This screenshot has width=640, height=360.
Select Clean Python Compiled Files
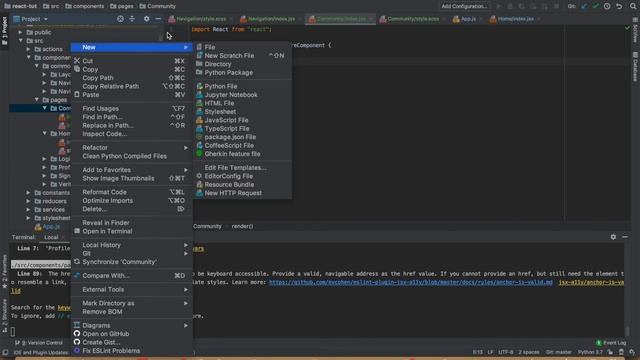pos(124,156)
